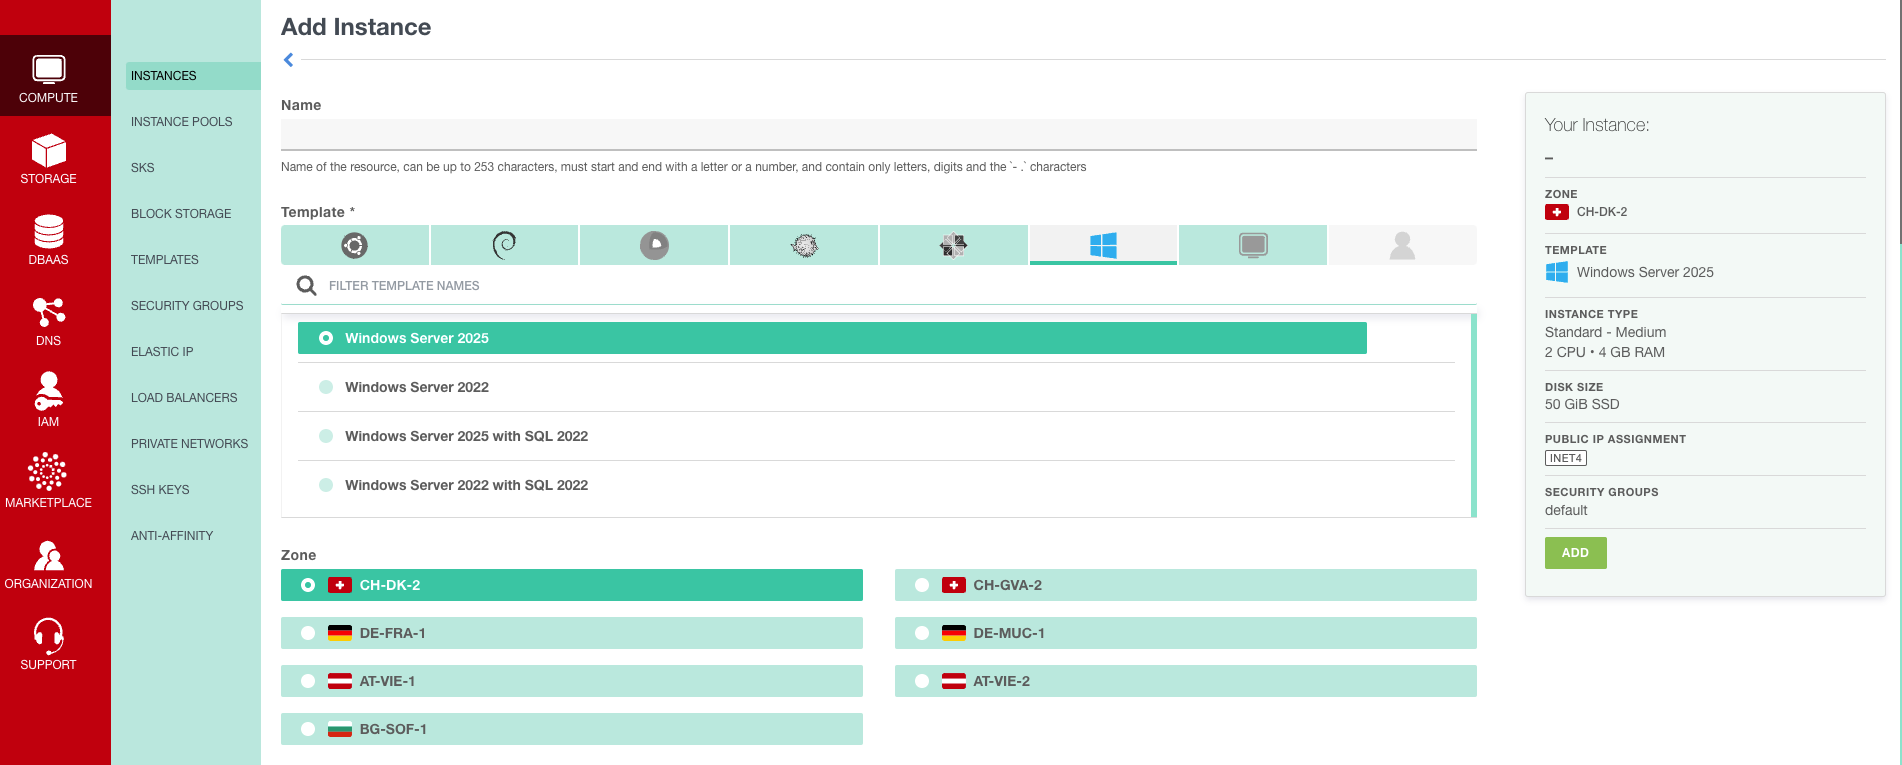Select the user silhouette custom templates tab

1402,245
